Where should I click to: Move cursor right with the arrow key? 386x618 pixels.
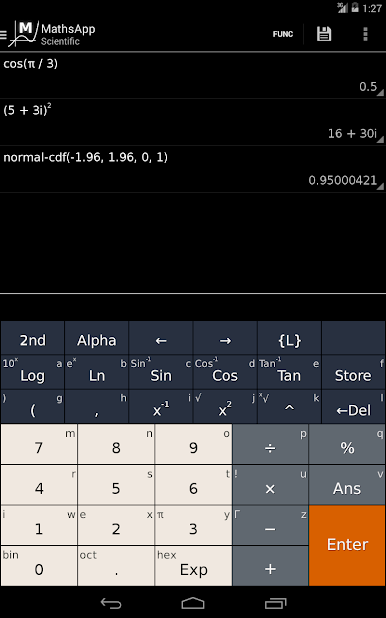click(225, 338)
